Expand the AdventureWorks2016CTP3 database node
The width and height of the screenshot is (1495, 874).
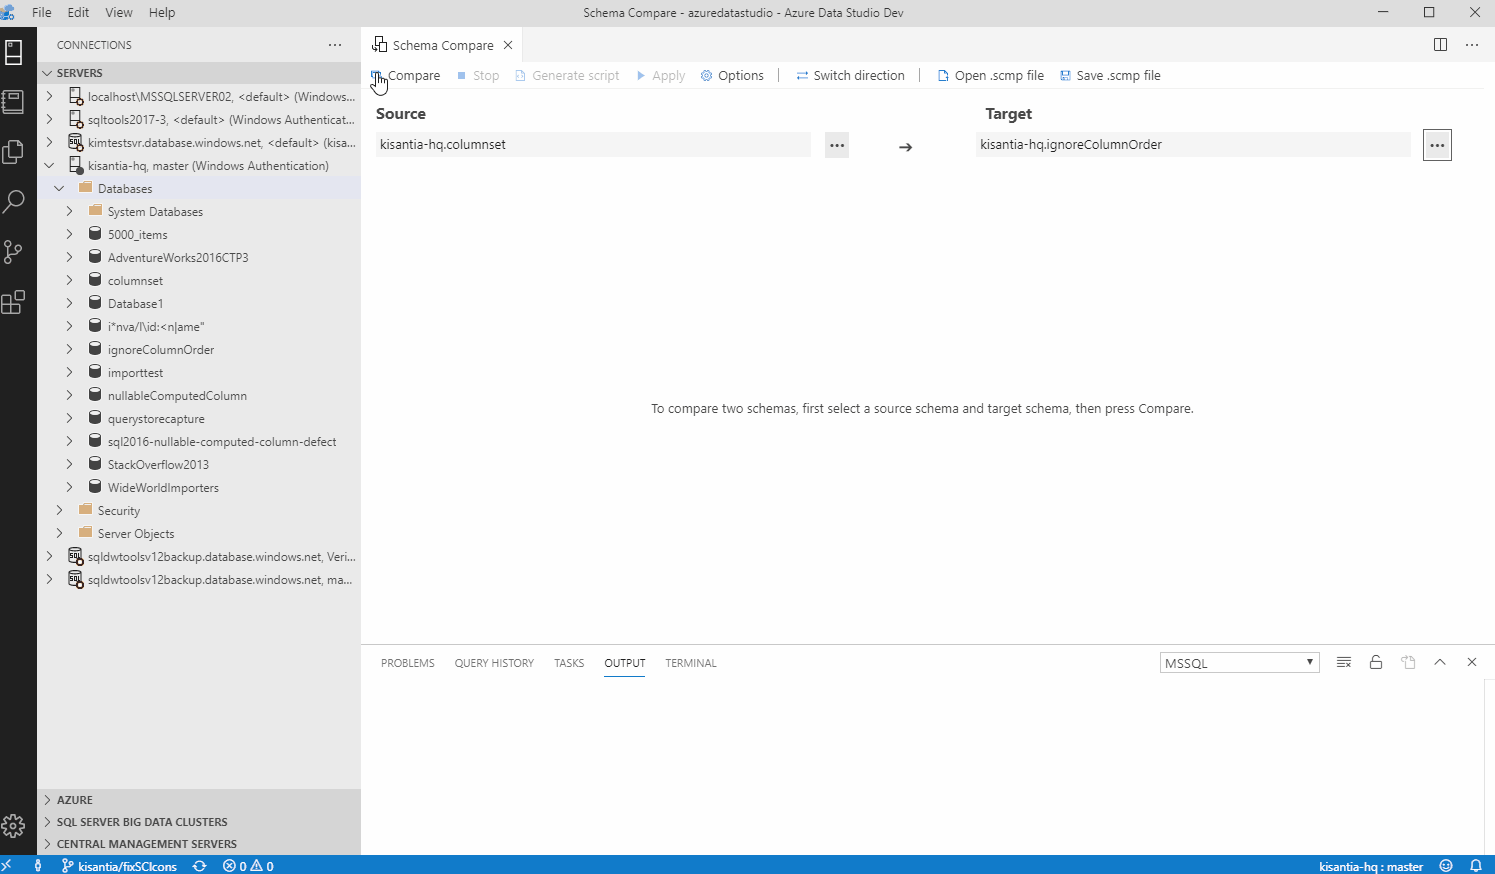pyautogui.click(x=68, y=257)
